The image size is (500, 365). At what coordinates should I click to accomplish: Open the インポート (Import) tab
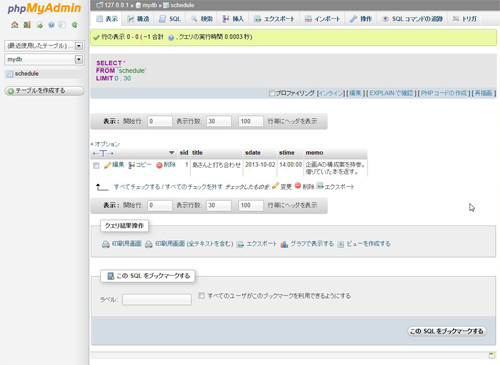(x=322, y=19)
